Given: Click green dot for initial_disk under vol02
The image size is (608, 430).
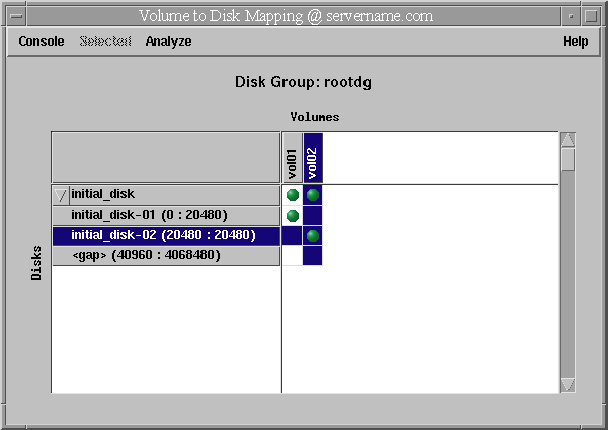Looking at the screenshot, I should pos(313,195).
